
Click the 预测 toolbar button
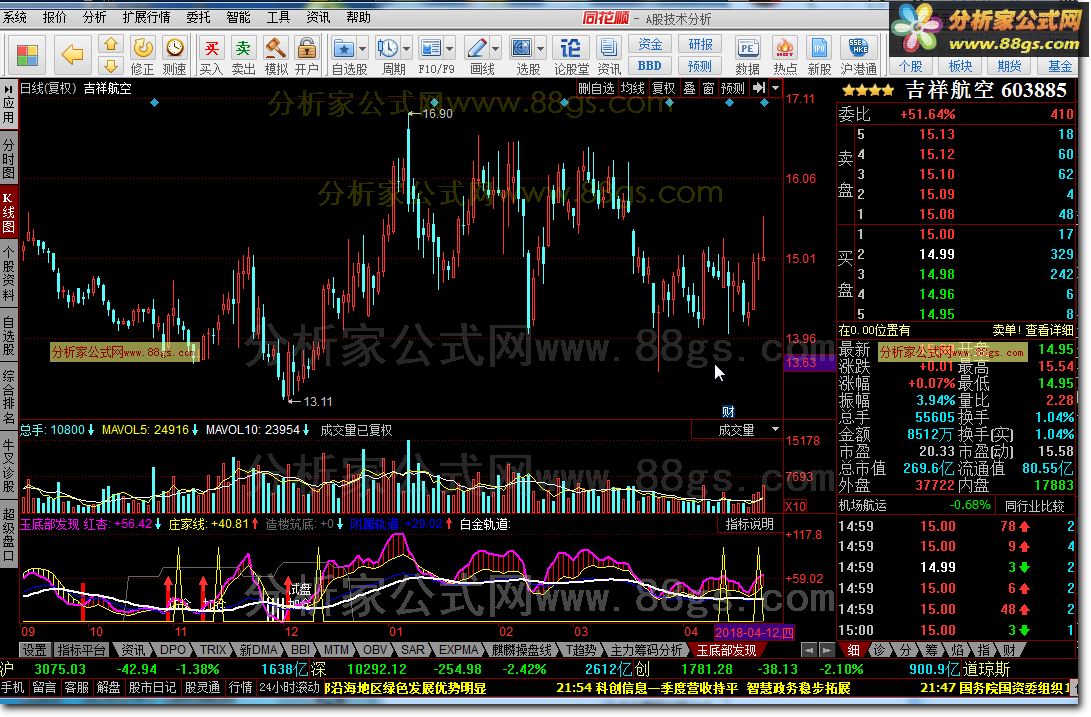click(x=700, y=66)
